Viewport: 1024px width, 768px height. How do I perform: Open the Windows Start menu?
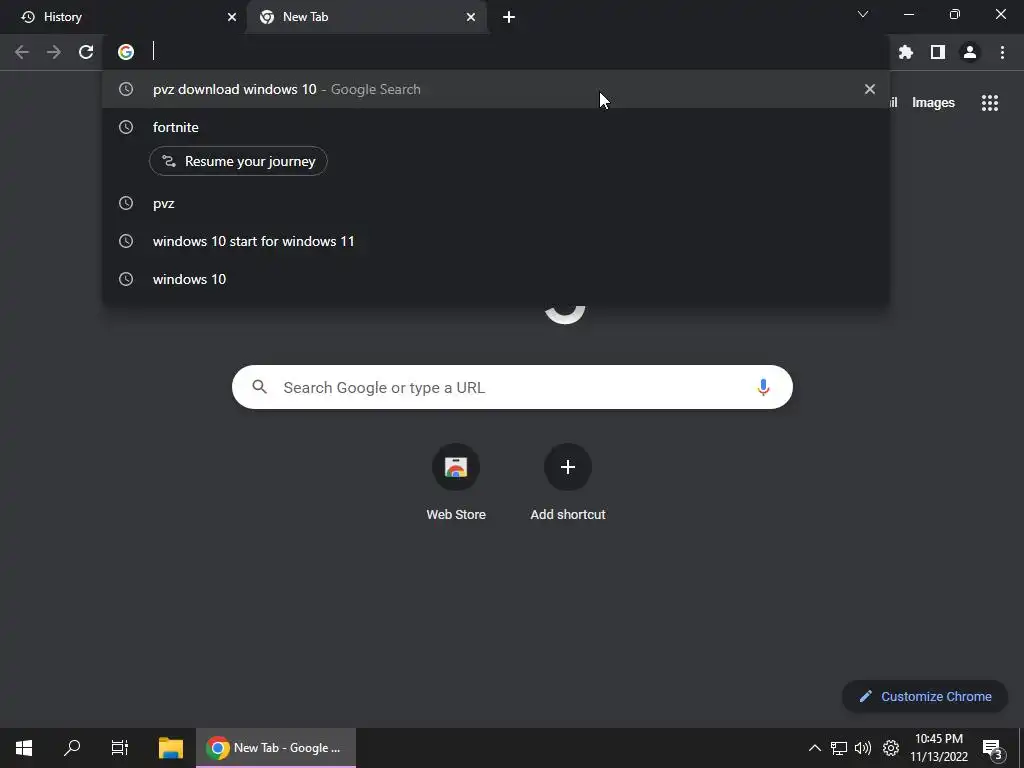point(24,748)
